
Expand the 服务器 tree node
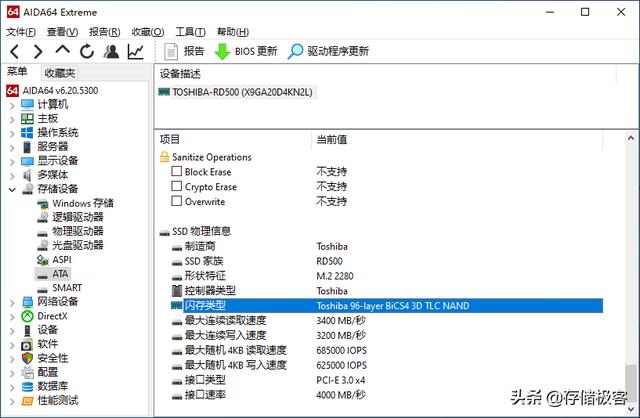[12, 147]
